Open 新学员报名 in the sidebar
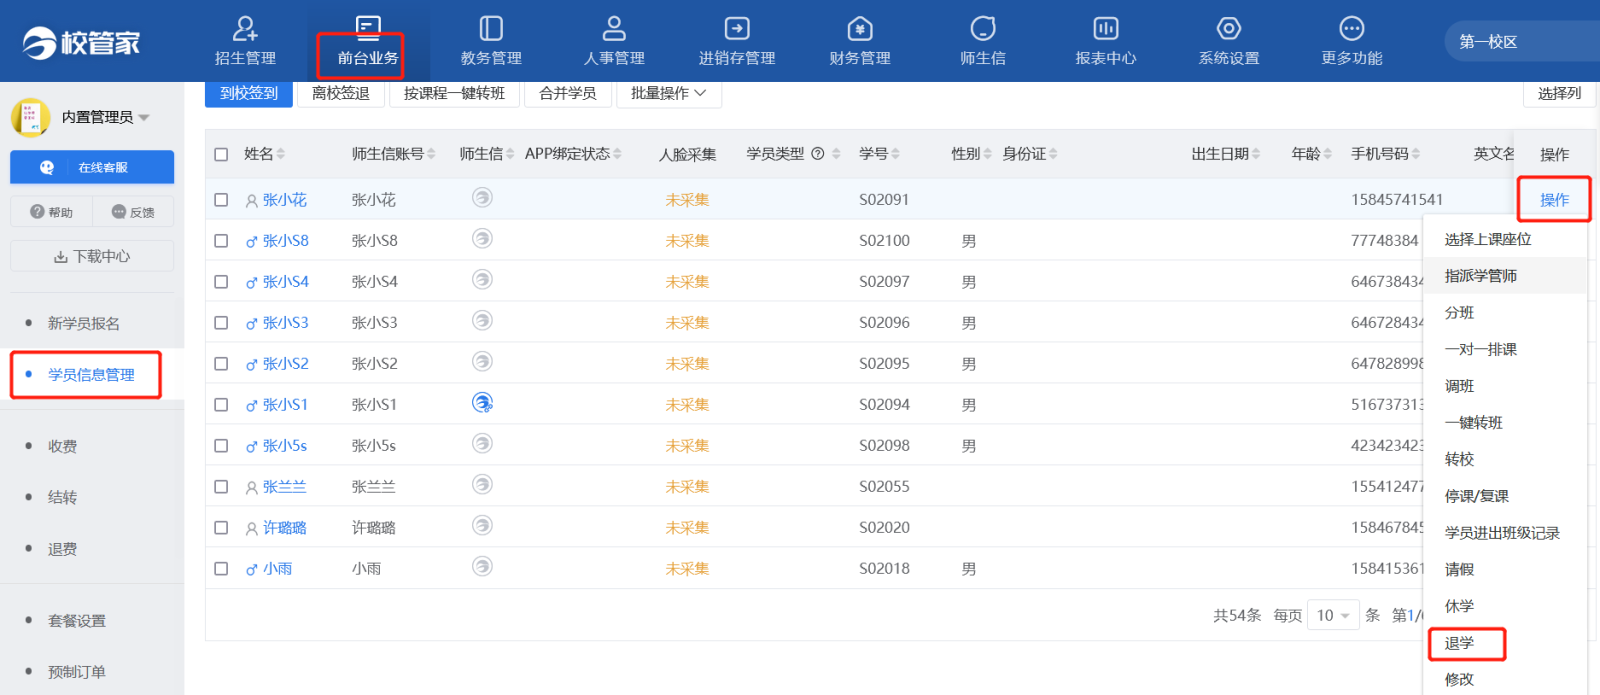Image resolution: width=1600 pixels, height=695 pixels. (84, 323)
